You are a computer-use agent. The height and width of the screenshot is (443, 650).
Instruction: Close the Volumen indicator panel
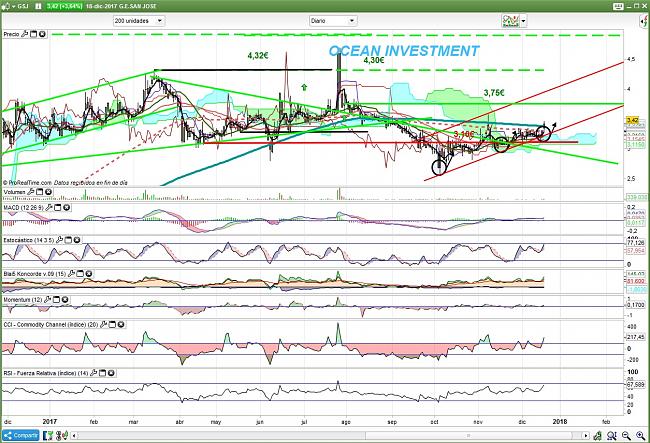pos(48,192)
